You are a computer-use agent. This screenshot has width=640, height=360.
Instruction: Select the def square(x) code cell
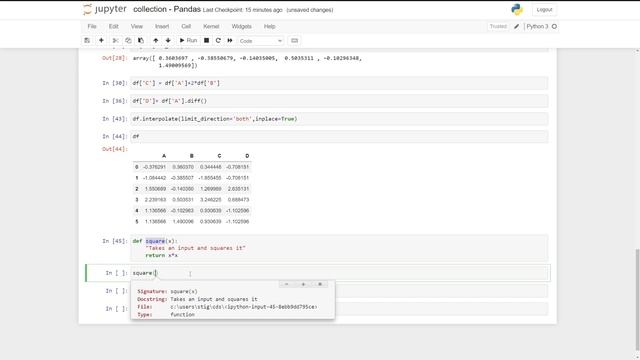(339, 248)
